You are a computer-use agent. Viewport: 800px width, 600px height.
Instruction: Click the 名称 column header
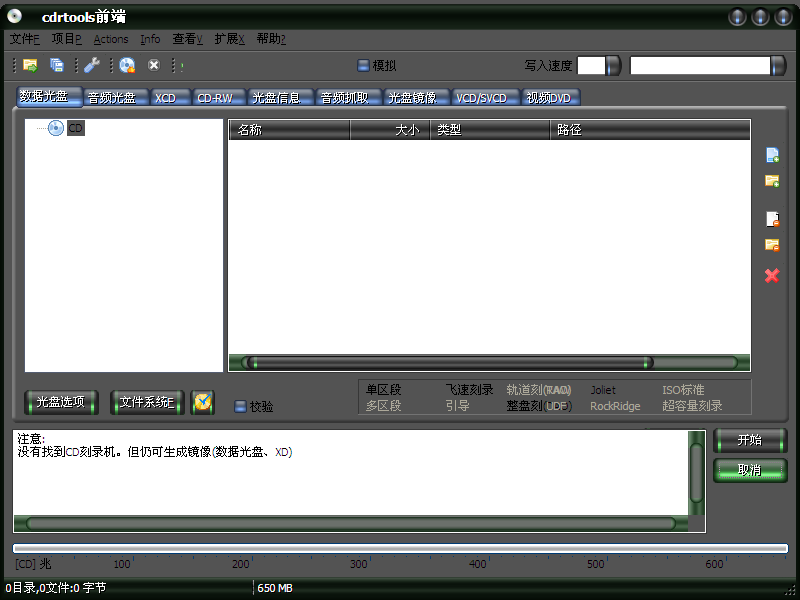tap(289, 130)
